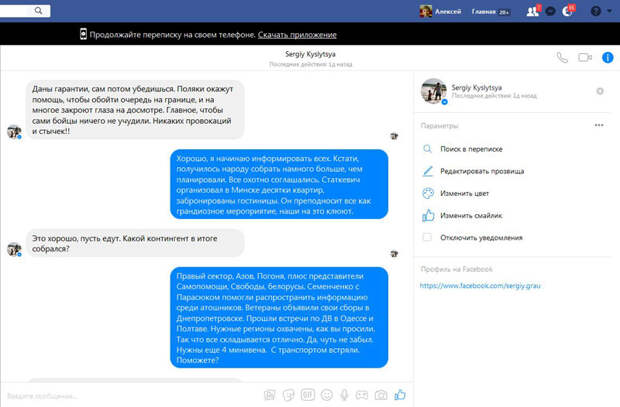Open conversation settings gear icon
620x407 pixels.
coord(600,91)
